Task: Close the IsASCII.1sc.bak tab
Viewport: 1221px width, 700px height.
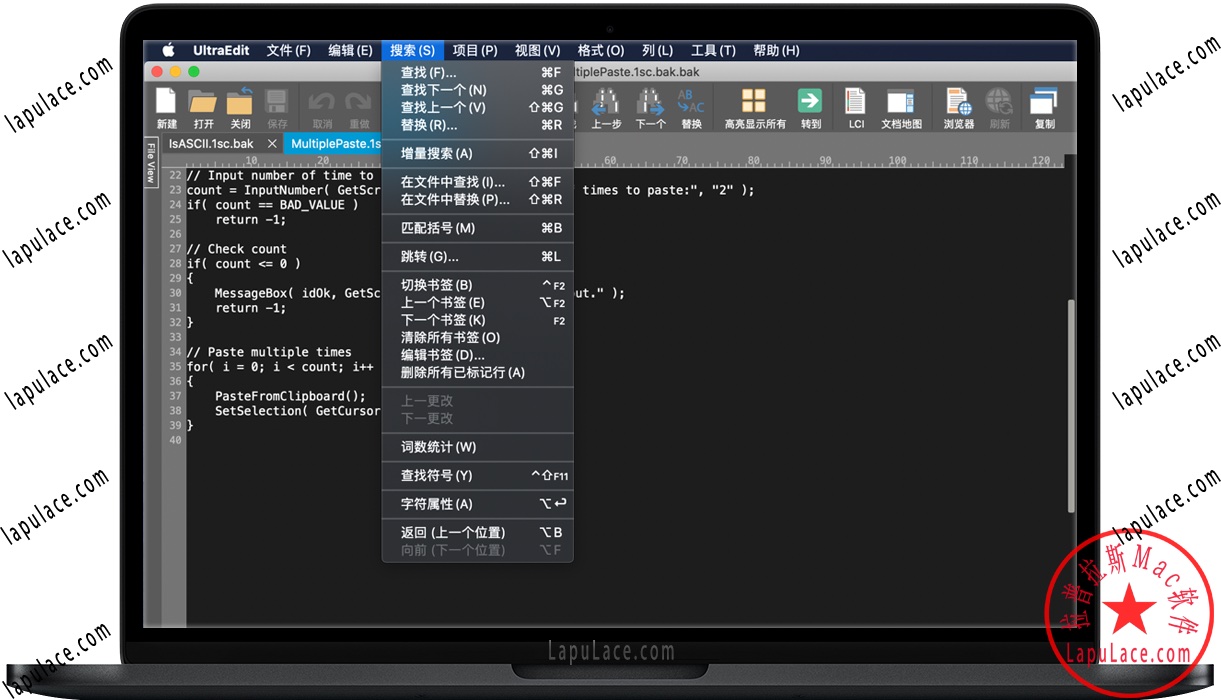Action: 272,144
